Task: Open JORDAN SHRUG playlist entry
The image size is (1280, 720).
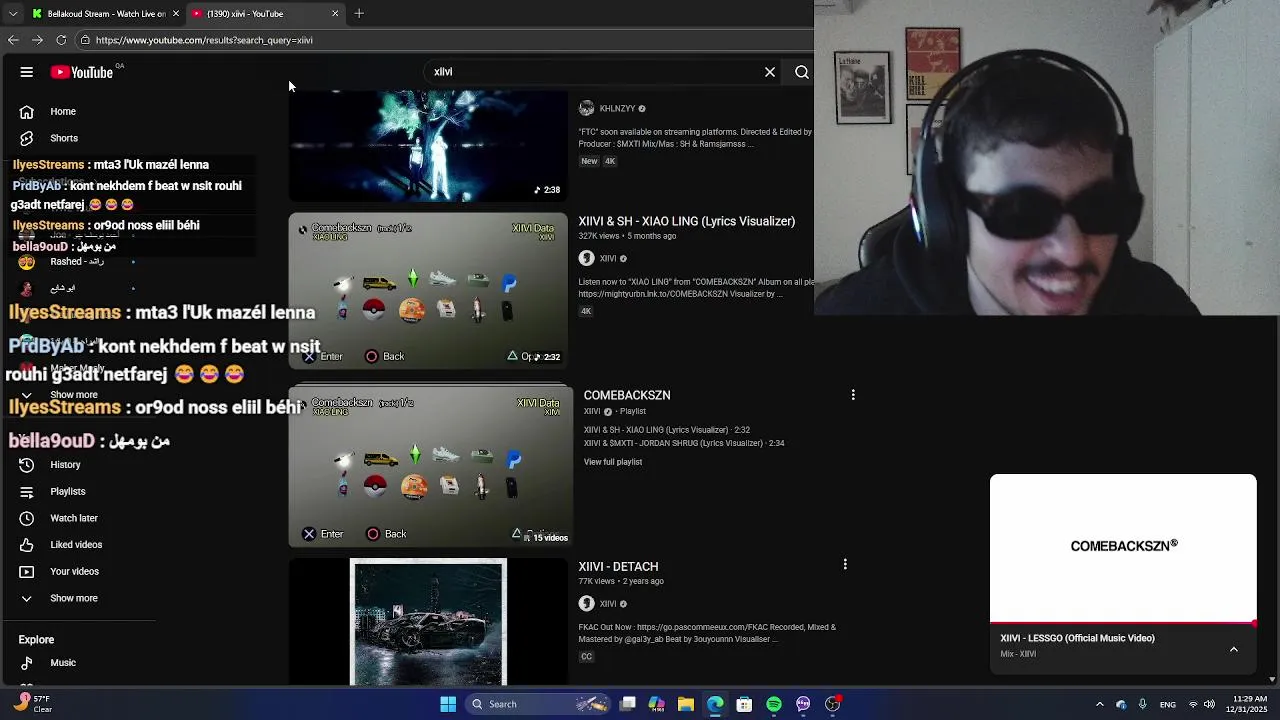Action: tap(684, 443)
